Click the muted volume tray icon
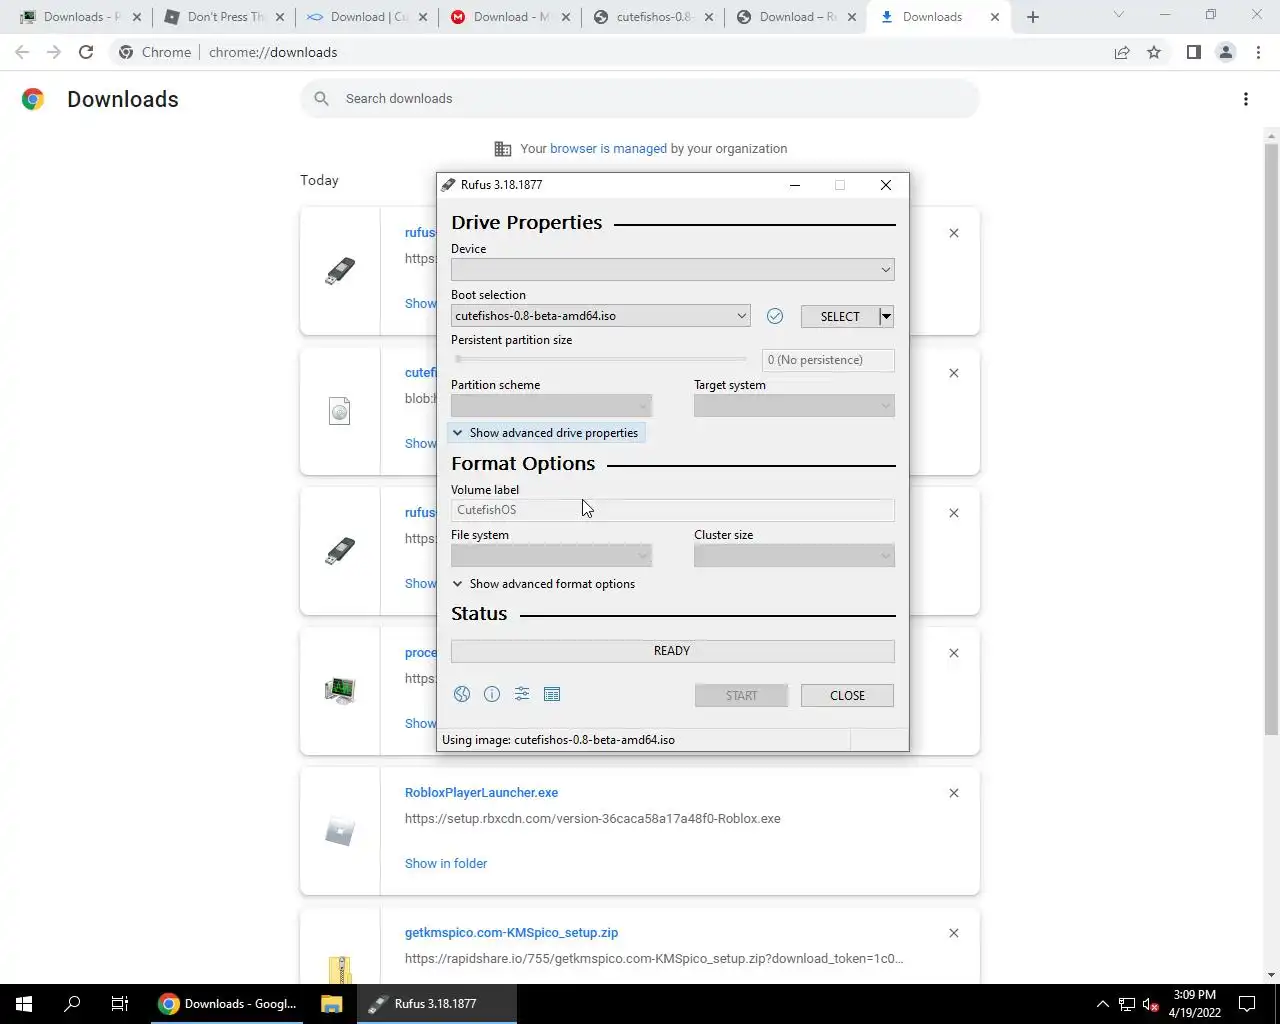 1150,1004
